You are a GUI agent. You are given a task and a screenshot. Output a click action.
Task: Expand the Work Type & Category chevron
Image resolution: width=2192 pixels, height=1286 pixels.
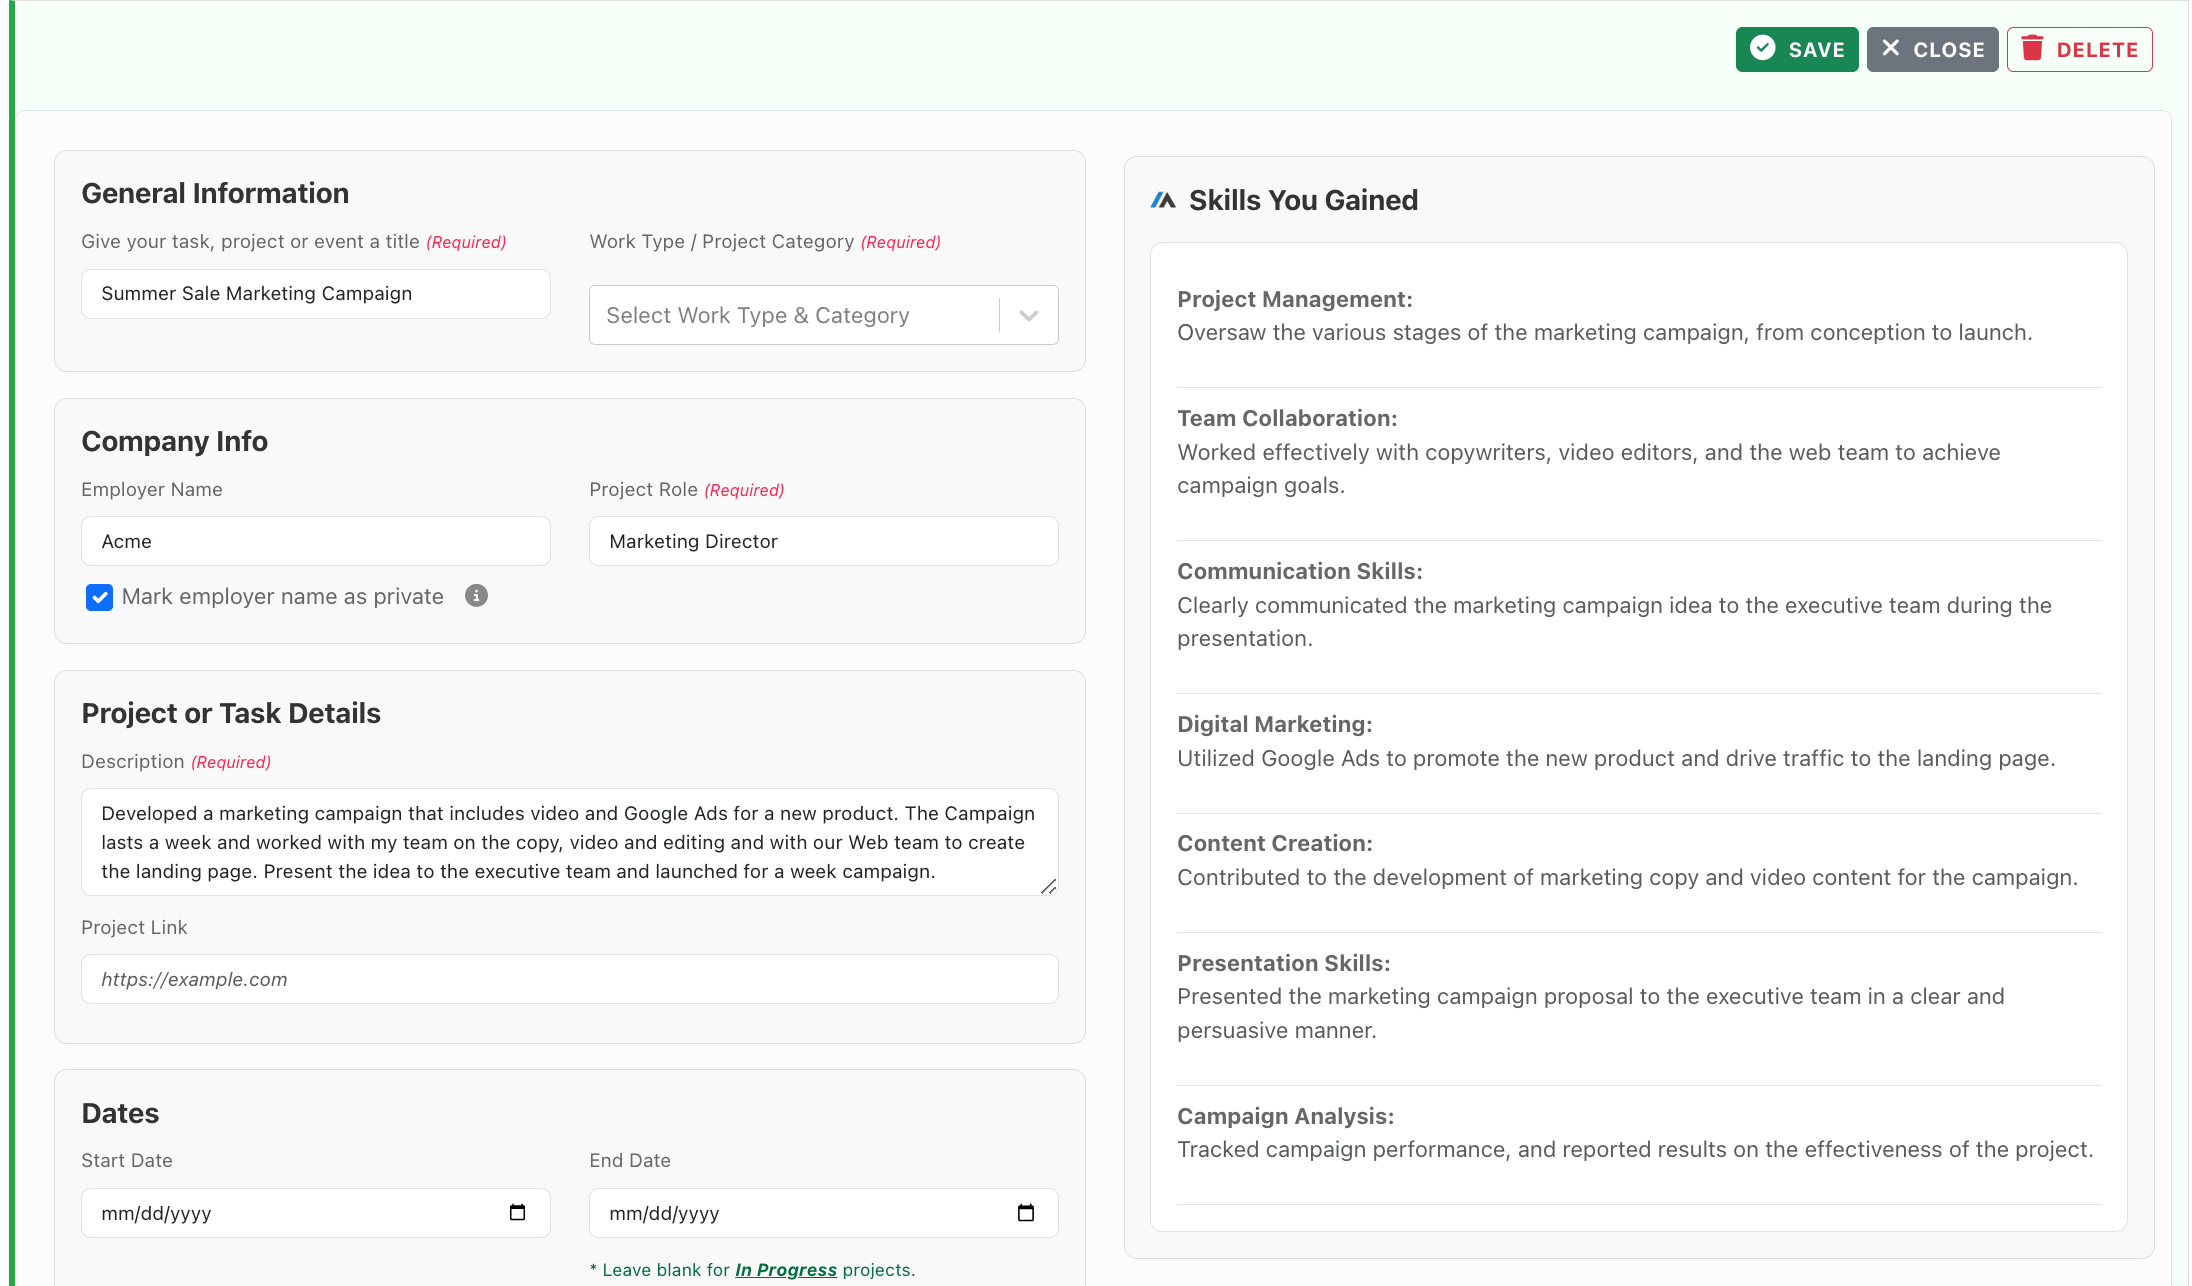[x=1029, y=315]
